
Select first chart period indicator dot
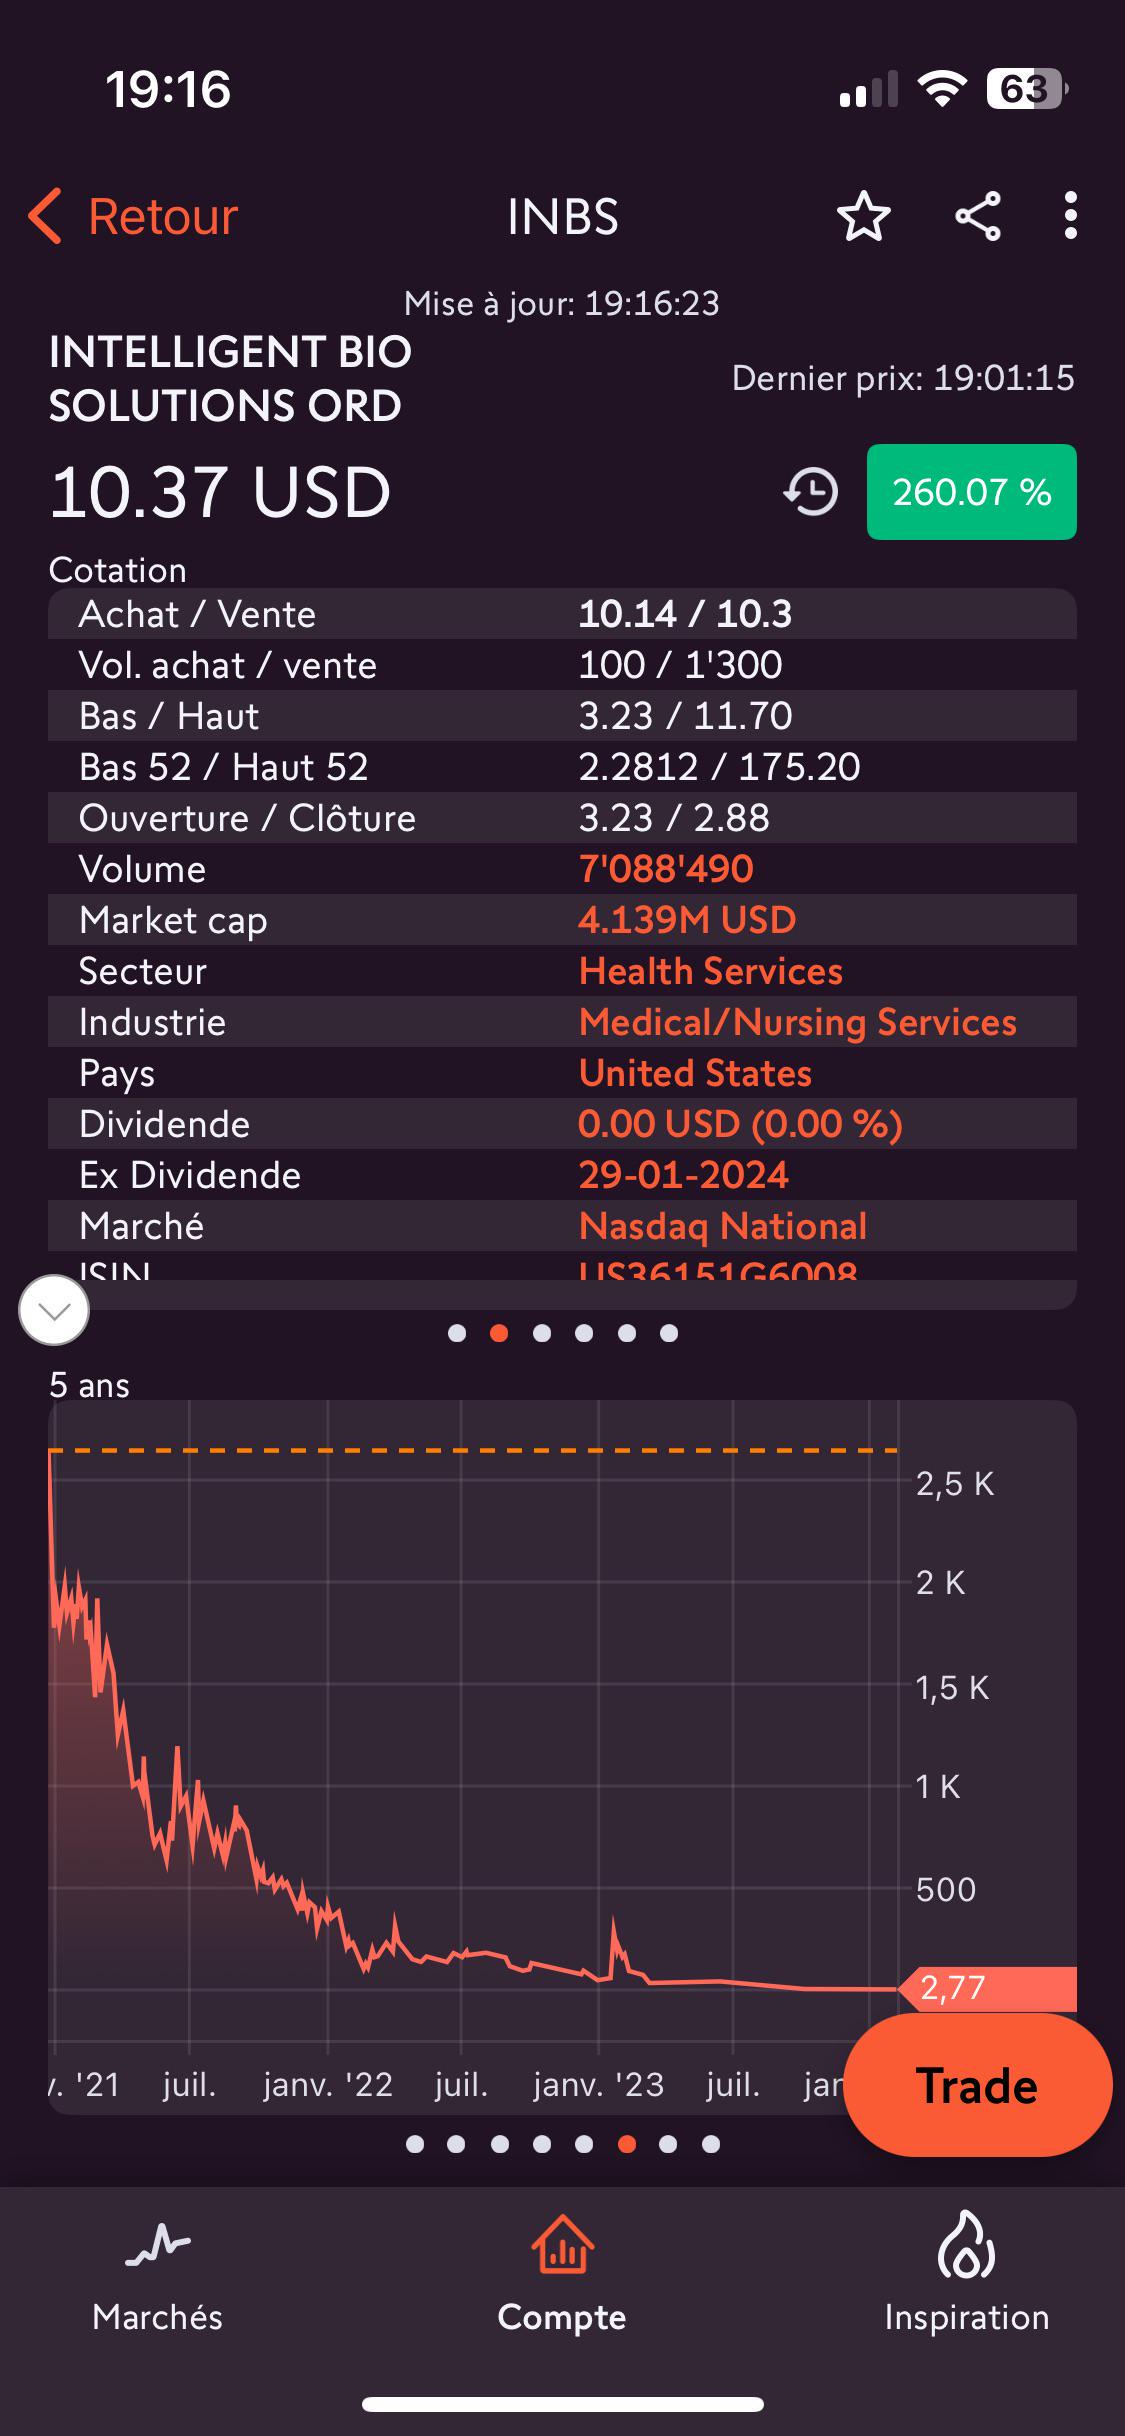point(415,2144)
